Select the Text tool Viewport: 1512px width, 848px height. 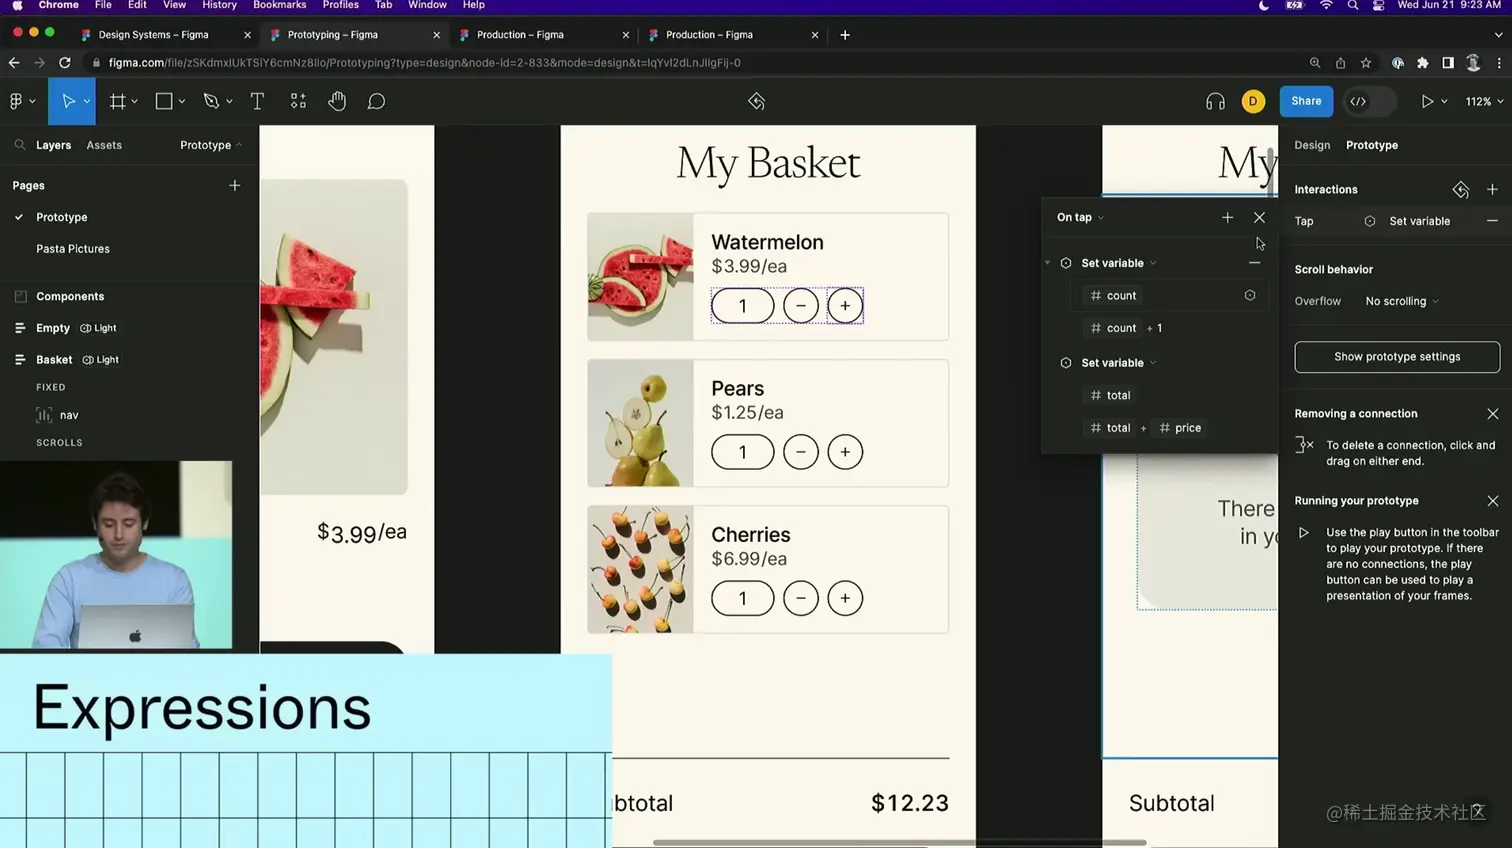pos(257,101)
